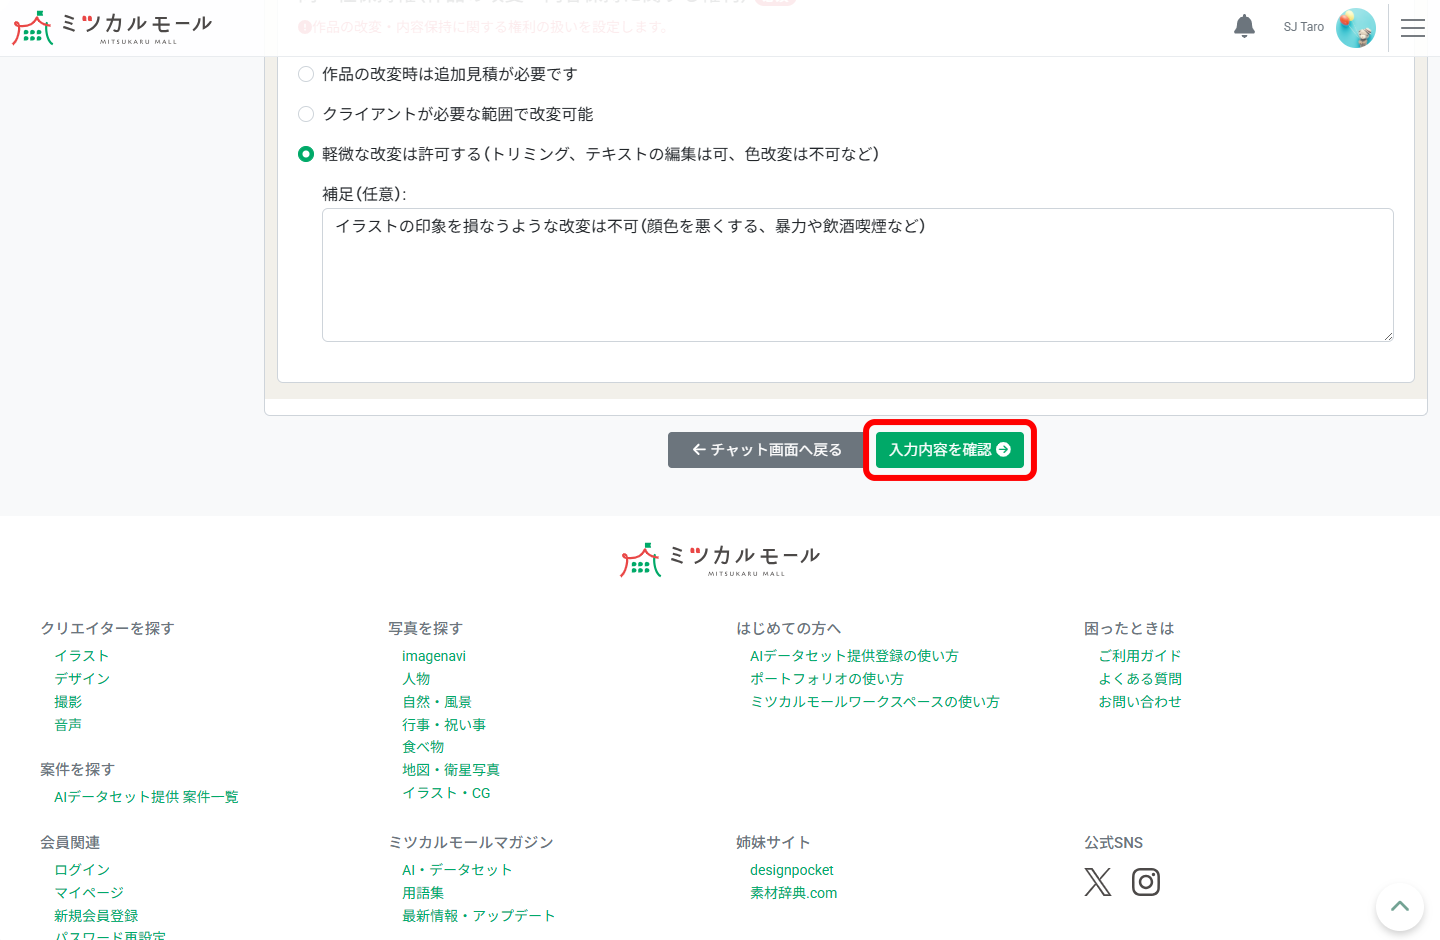
Task: Click the scroll-to-top arrow button
Action: [1400, 907]
